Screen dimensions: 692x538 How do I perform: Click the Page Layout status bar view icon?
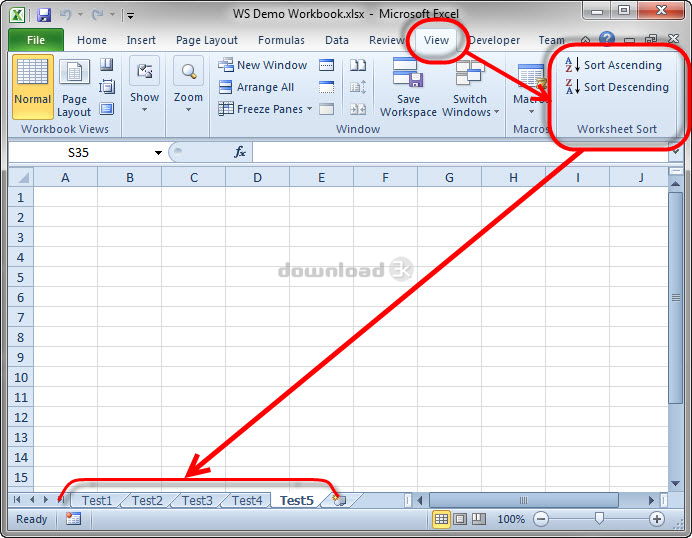click(460, 519)
